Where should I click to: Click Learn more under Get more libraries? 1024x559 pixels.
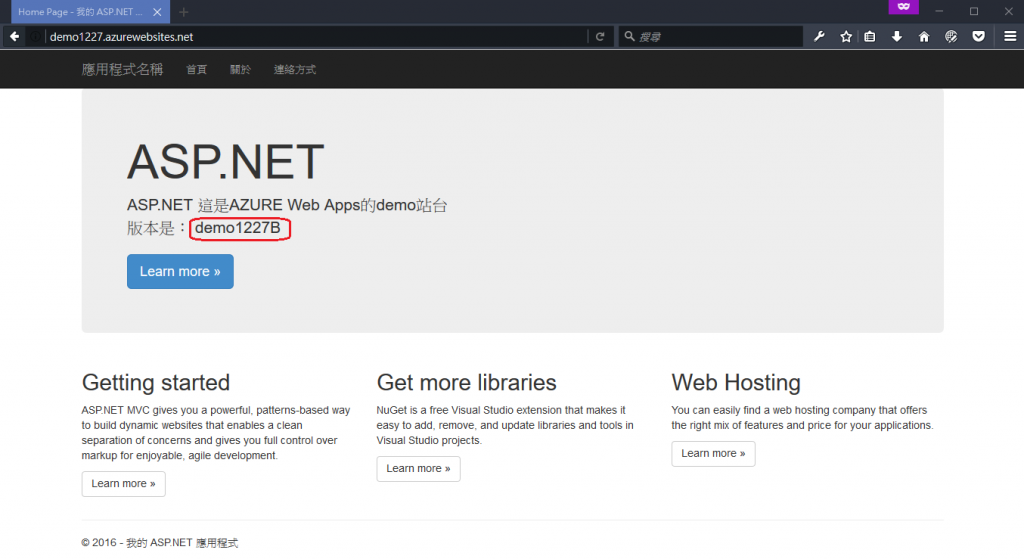point(419,469)
